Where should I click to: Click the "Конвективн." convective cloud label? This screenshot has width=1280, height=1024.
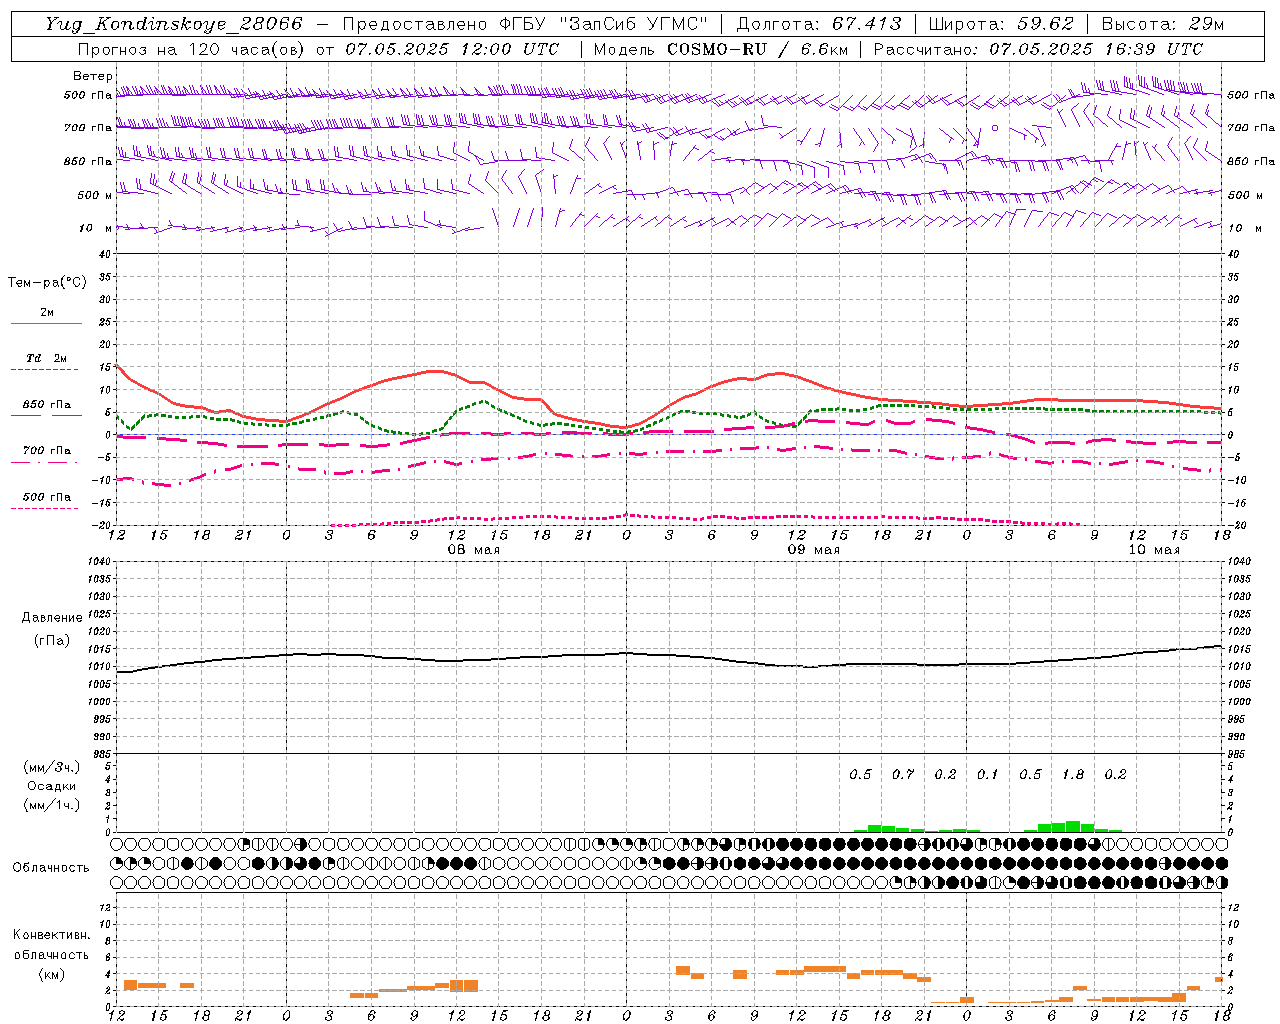click(51, 935)
